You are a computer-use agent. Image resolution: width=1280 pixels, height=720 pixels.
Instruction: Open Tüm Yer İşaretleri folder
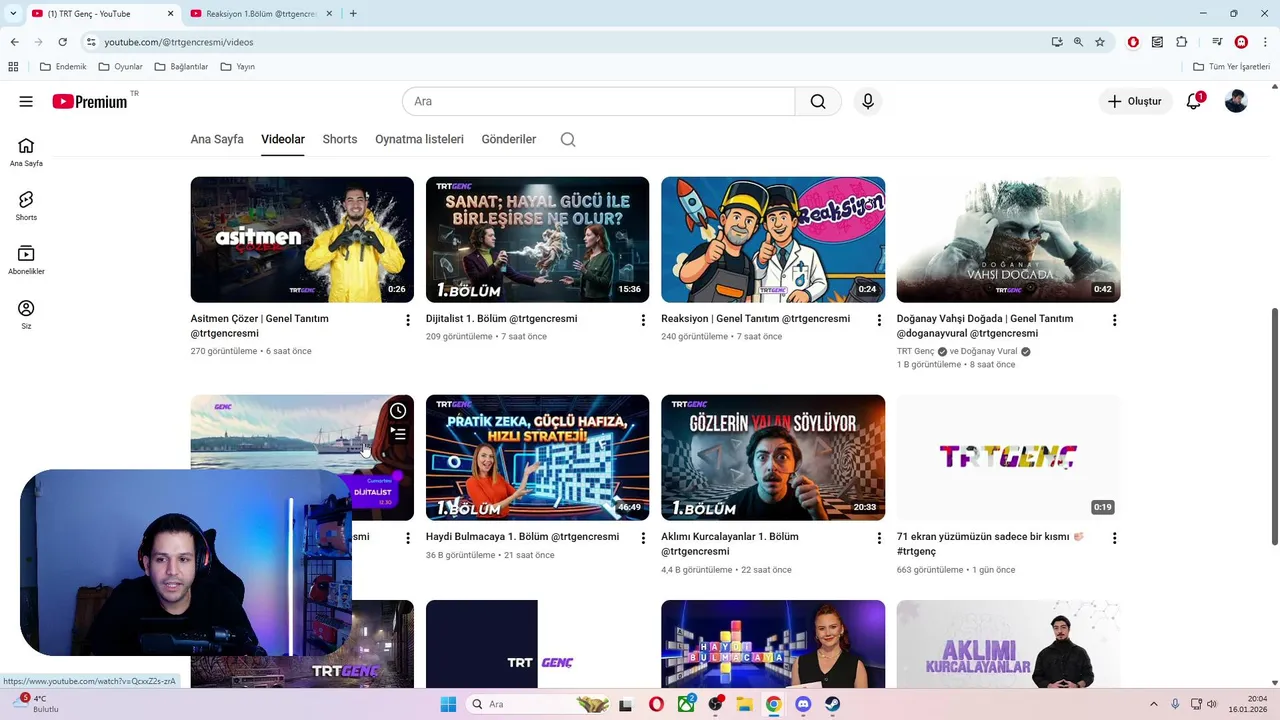pos(1232,67)
